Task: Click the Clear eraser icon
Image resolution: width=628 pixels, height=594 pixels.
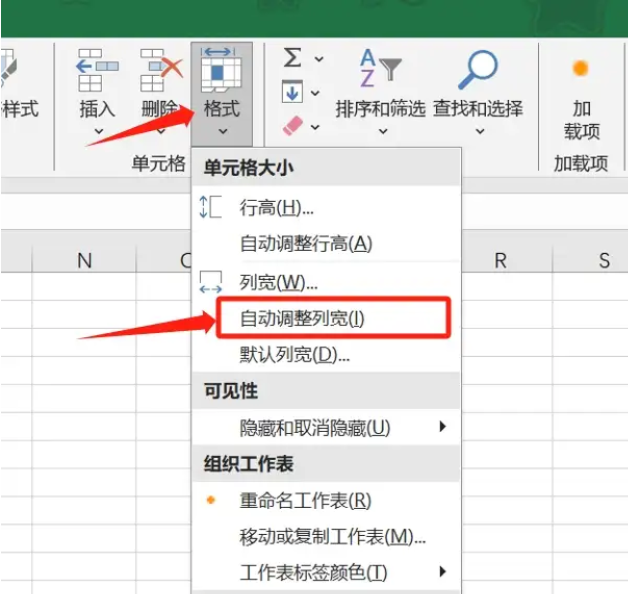Action: [293, 126]
